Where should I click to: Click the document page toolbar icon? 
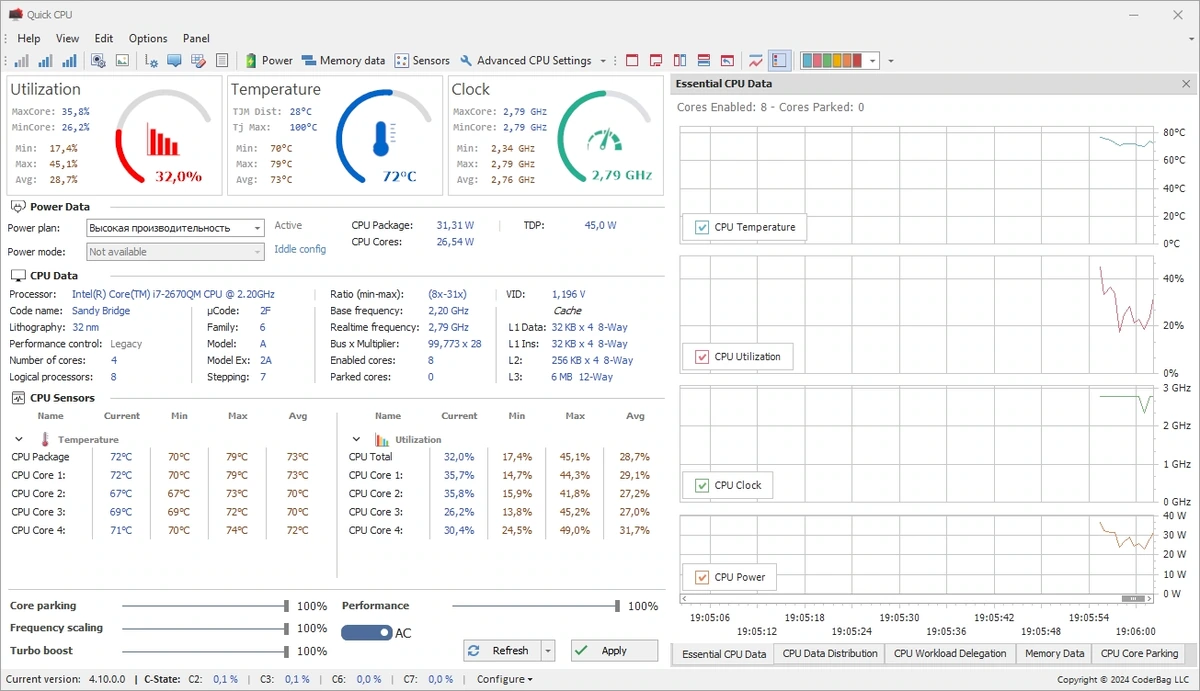[222, 61]
